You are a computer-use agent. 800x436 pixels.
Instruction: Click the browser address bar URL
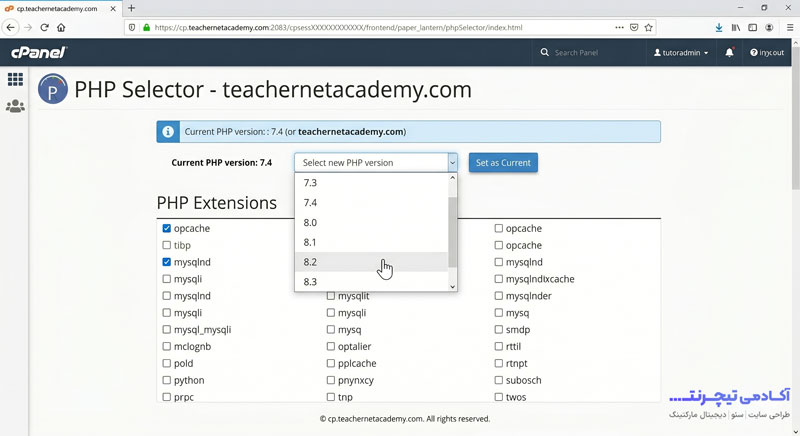tap(338, 28)
